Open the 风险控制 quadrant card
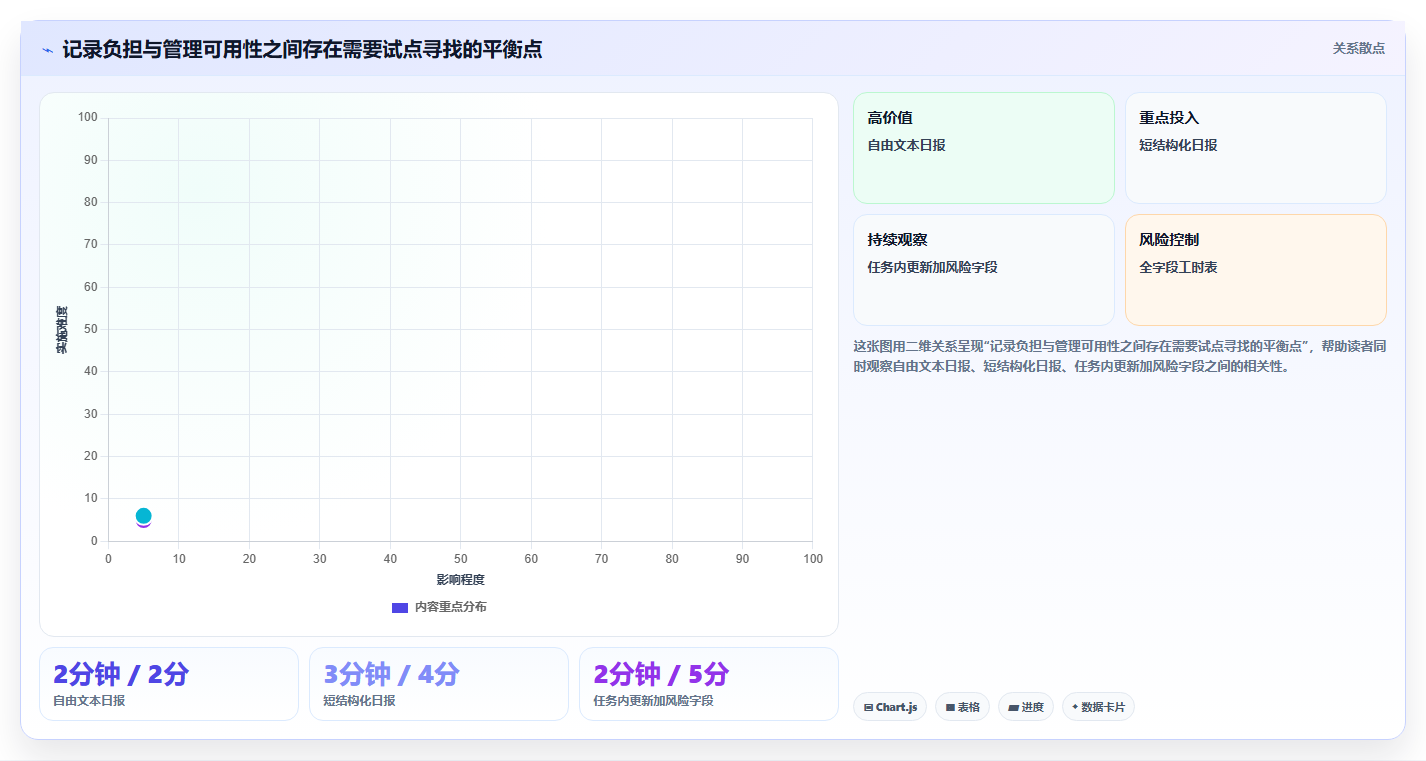The image size is (1426, 761). (1255, 270)
